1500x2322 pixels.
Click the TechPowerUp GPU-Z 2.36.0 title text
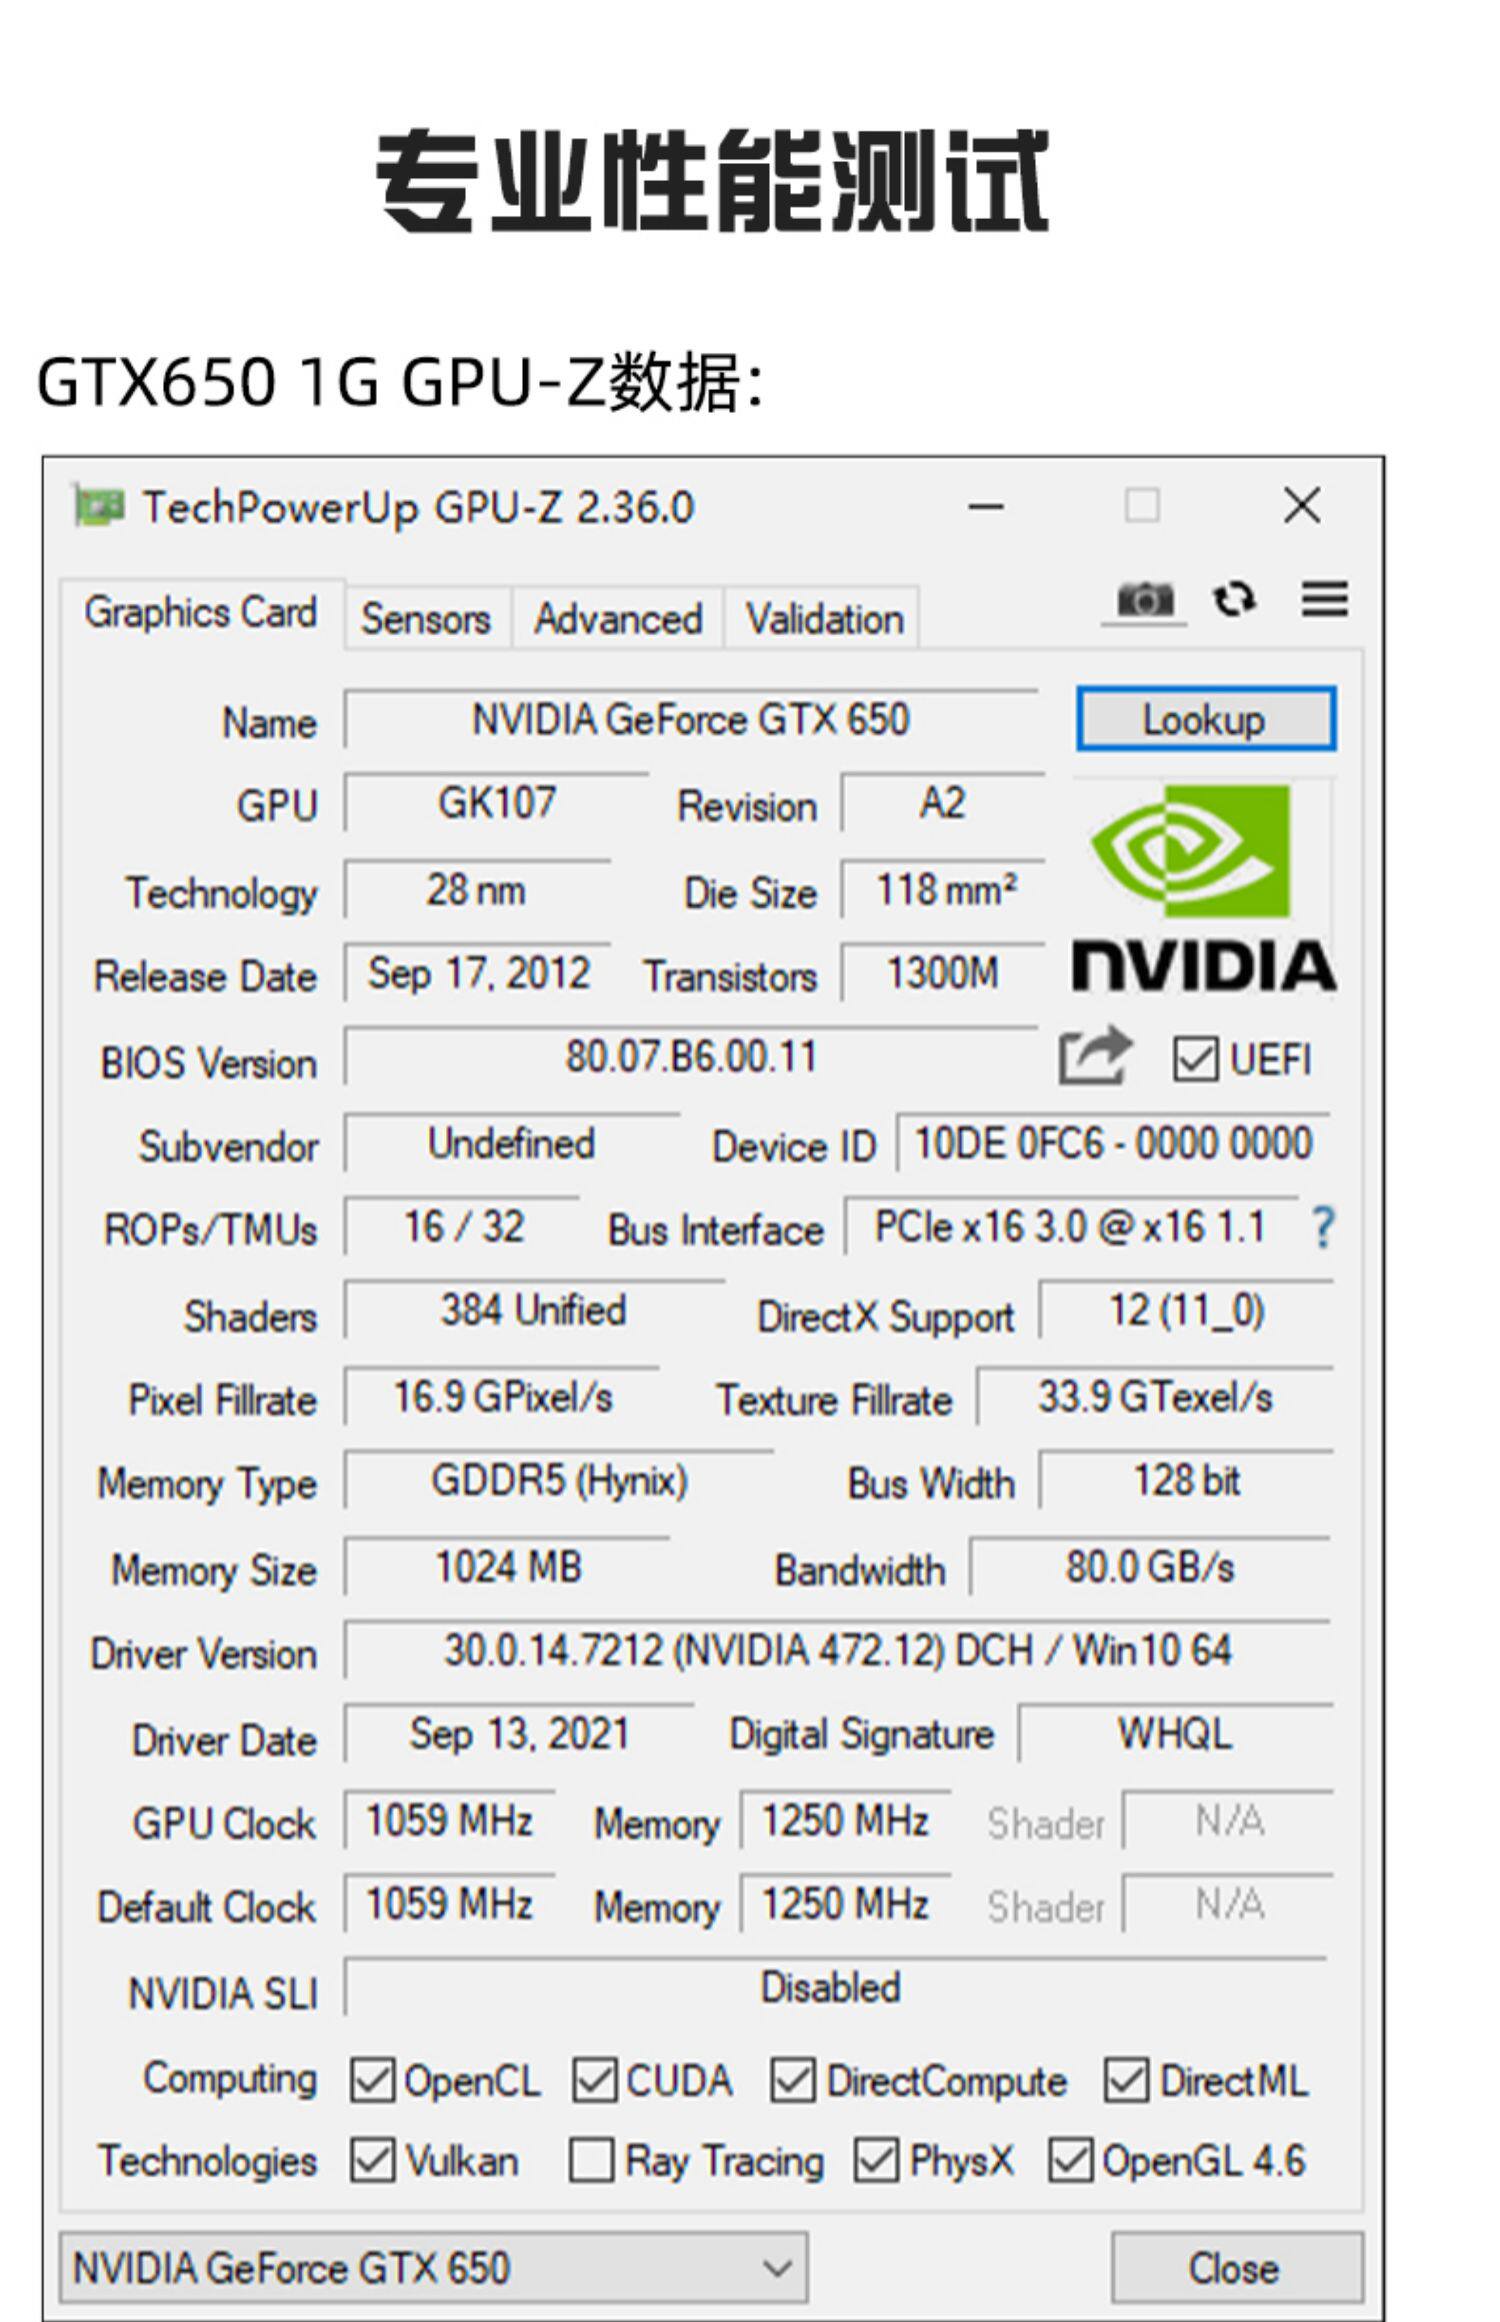418,507
